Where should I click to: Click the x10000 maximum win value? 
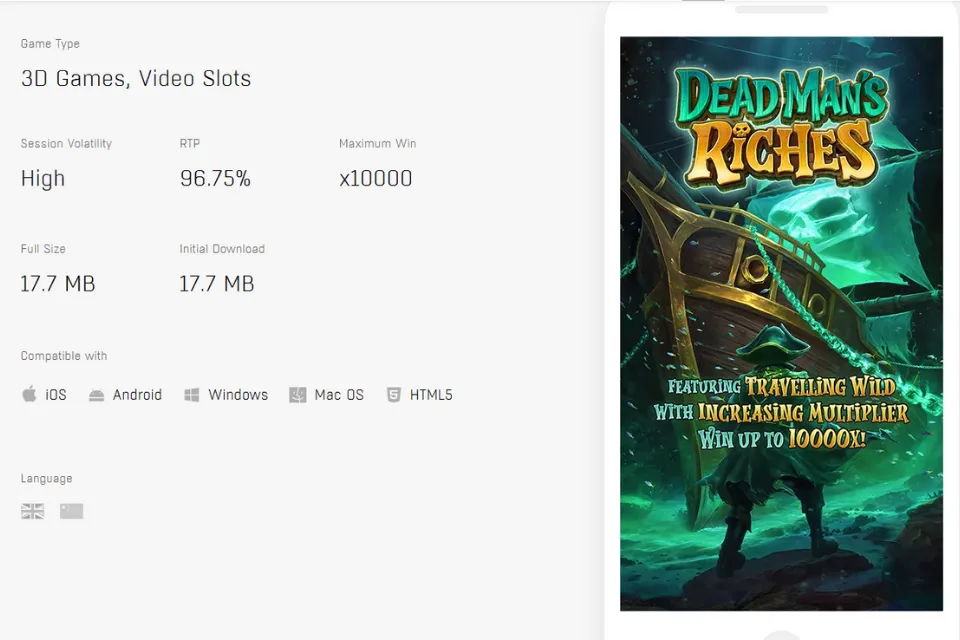click(x=375, y=179)
